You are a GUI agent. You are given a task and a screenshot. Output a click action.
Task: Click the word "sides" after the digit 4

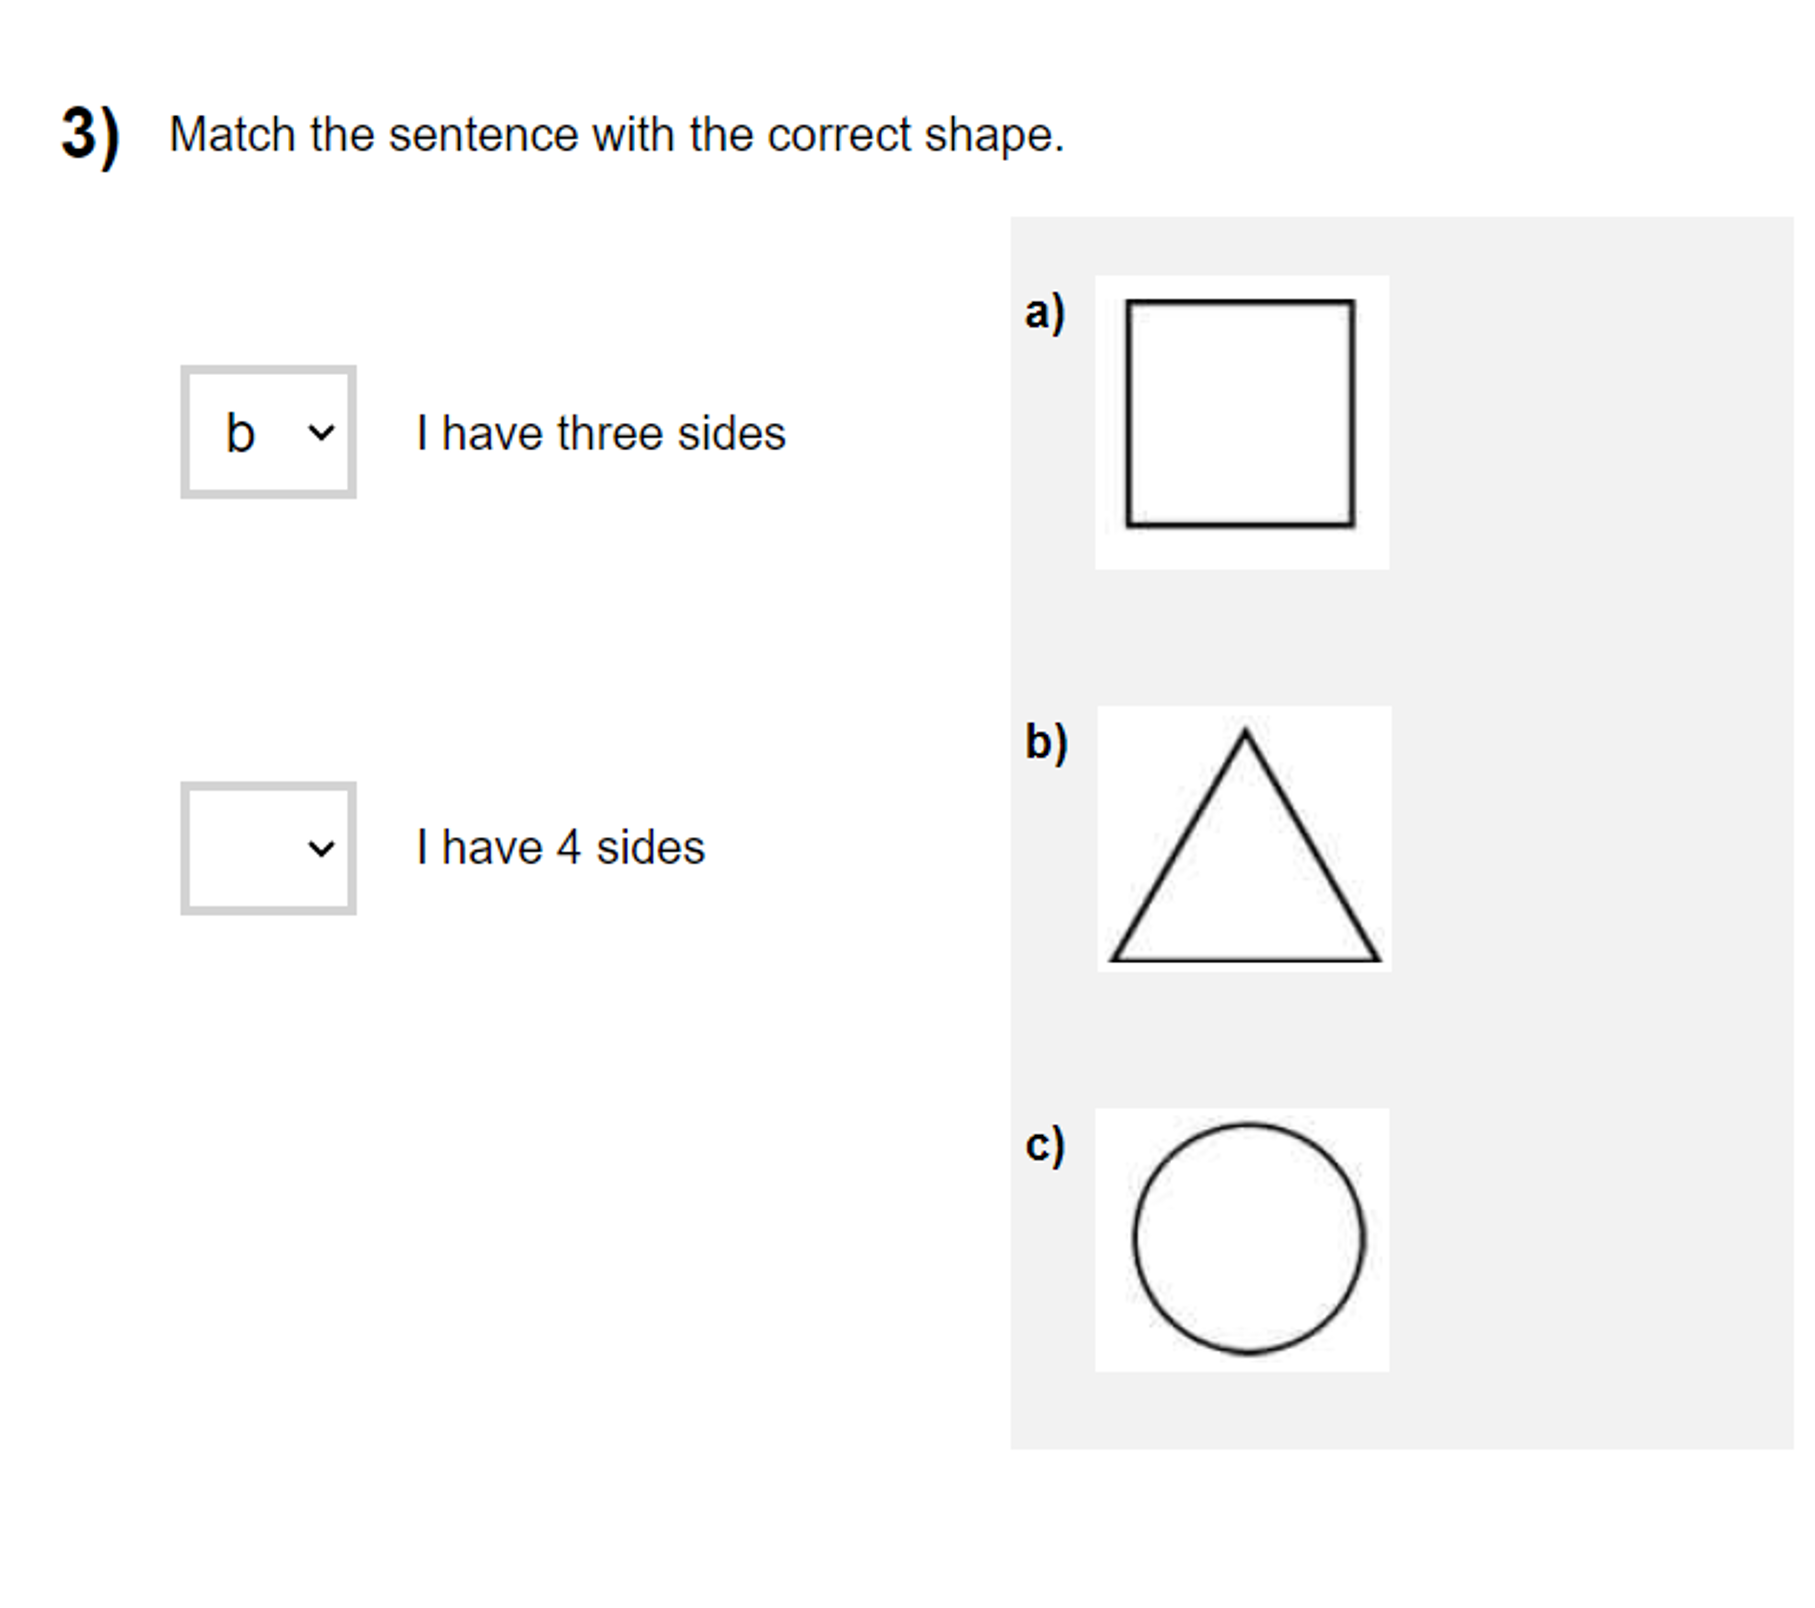tap(650, 848)
